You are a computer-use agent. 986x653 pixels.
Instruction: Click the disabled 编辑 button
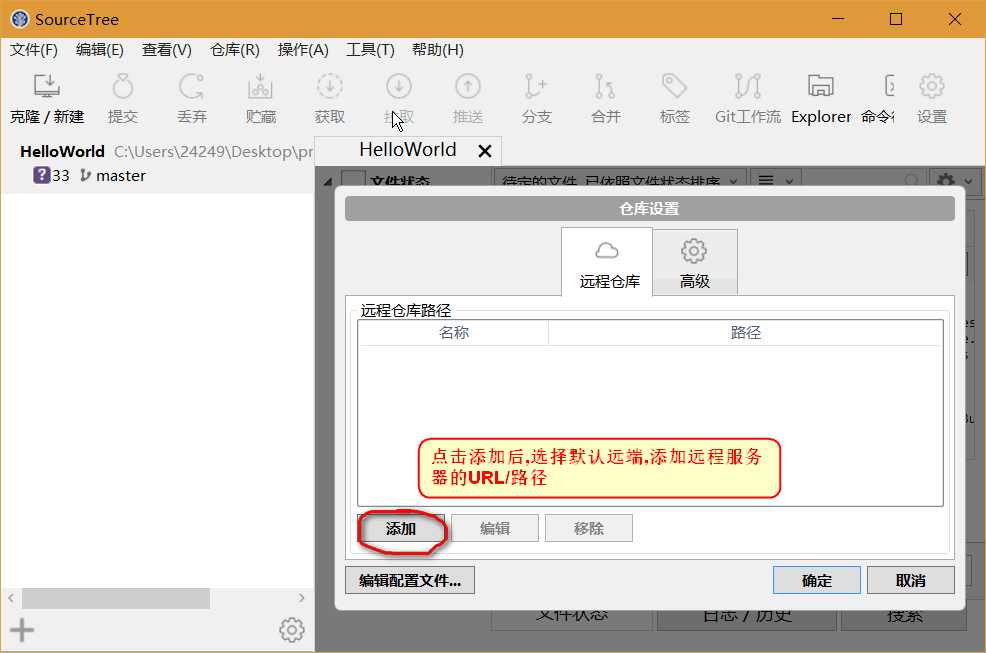pyautogui.click(x=495, y=528)
